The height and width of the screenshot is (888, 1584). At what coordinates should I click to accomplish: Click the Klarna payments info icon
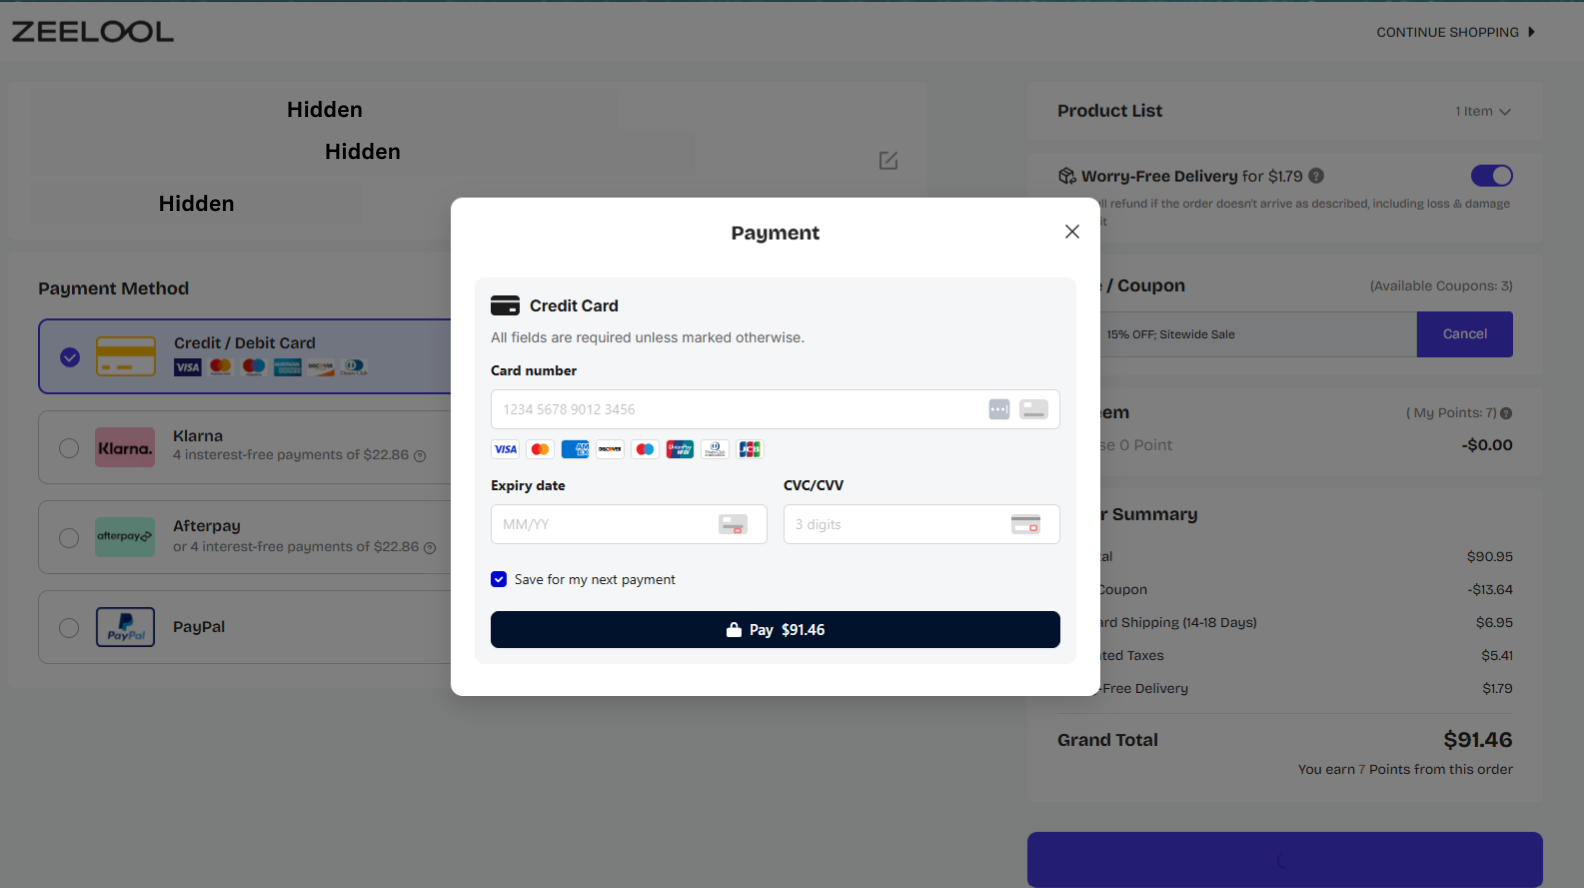[x=420, y=456]
